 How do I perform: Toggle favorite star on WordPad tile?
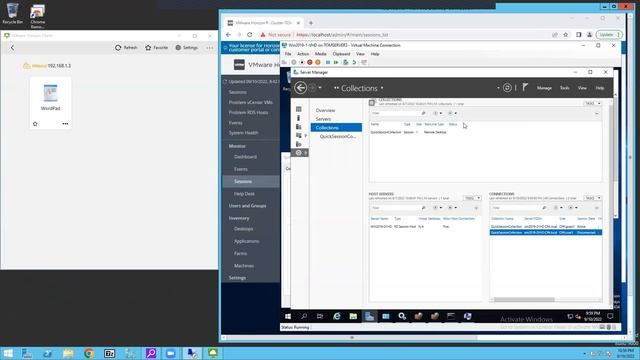[x=35, y=124]
